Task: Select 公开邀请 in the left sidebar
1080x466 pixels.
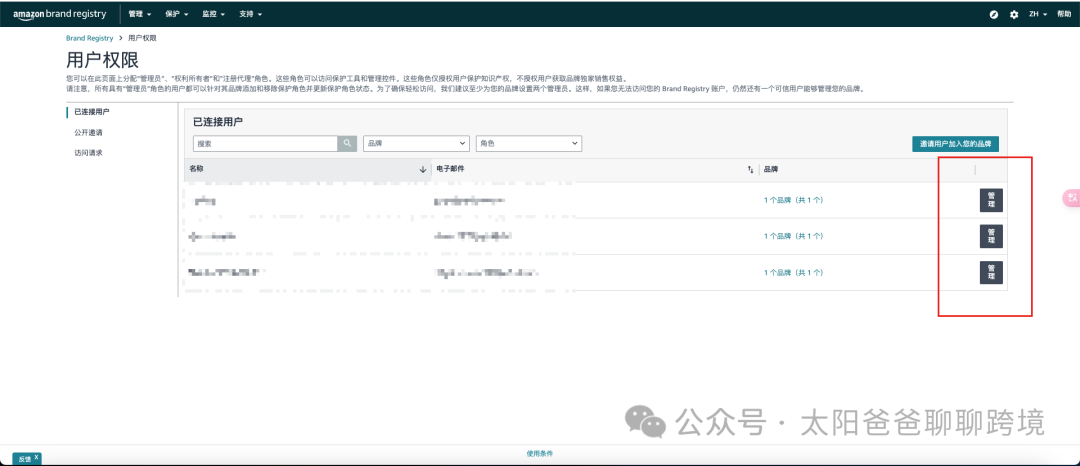Action: point(88,132)
